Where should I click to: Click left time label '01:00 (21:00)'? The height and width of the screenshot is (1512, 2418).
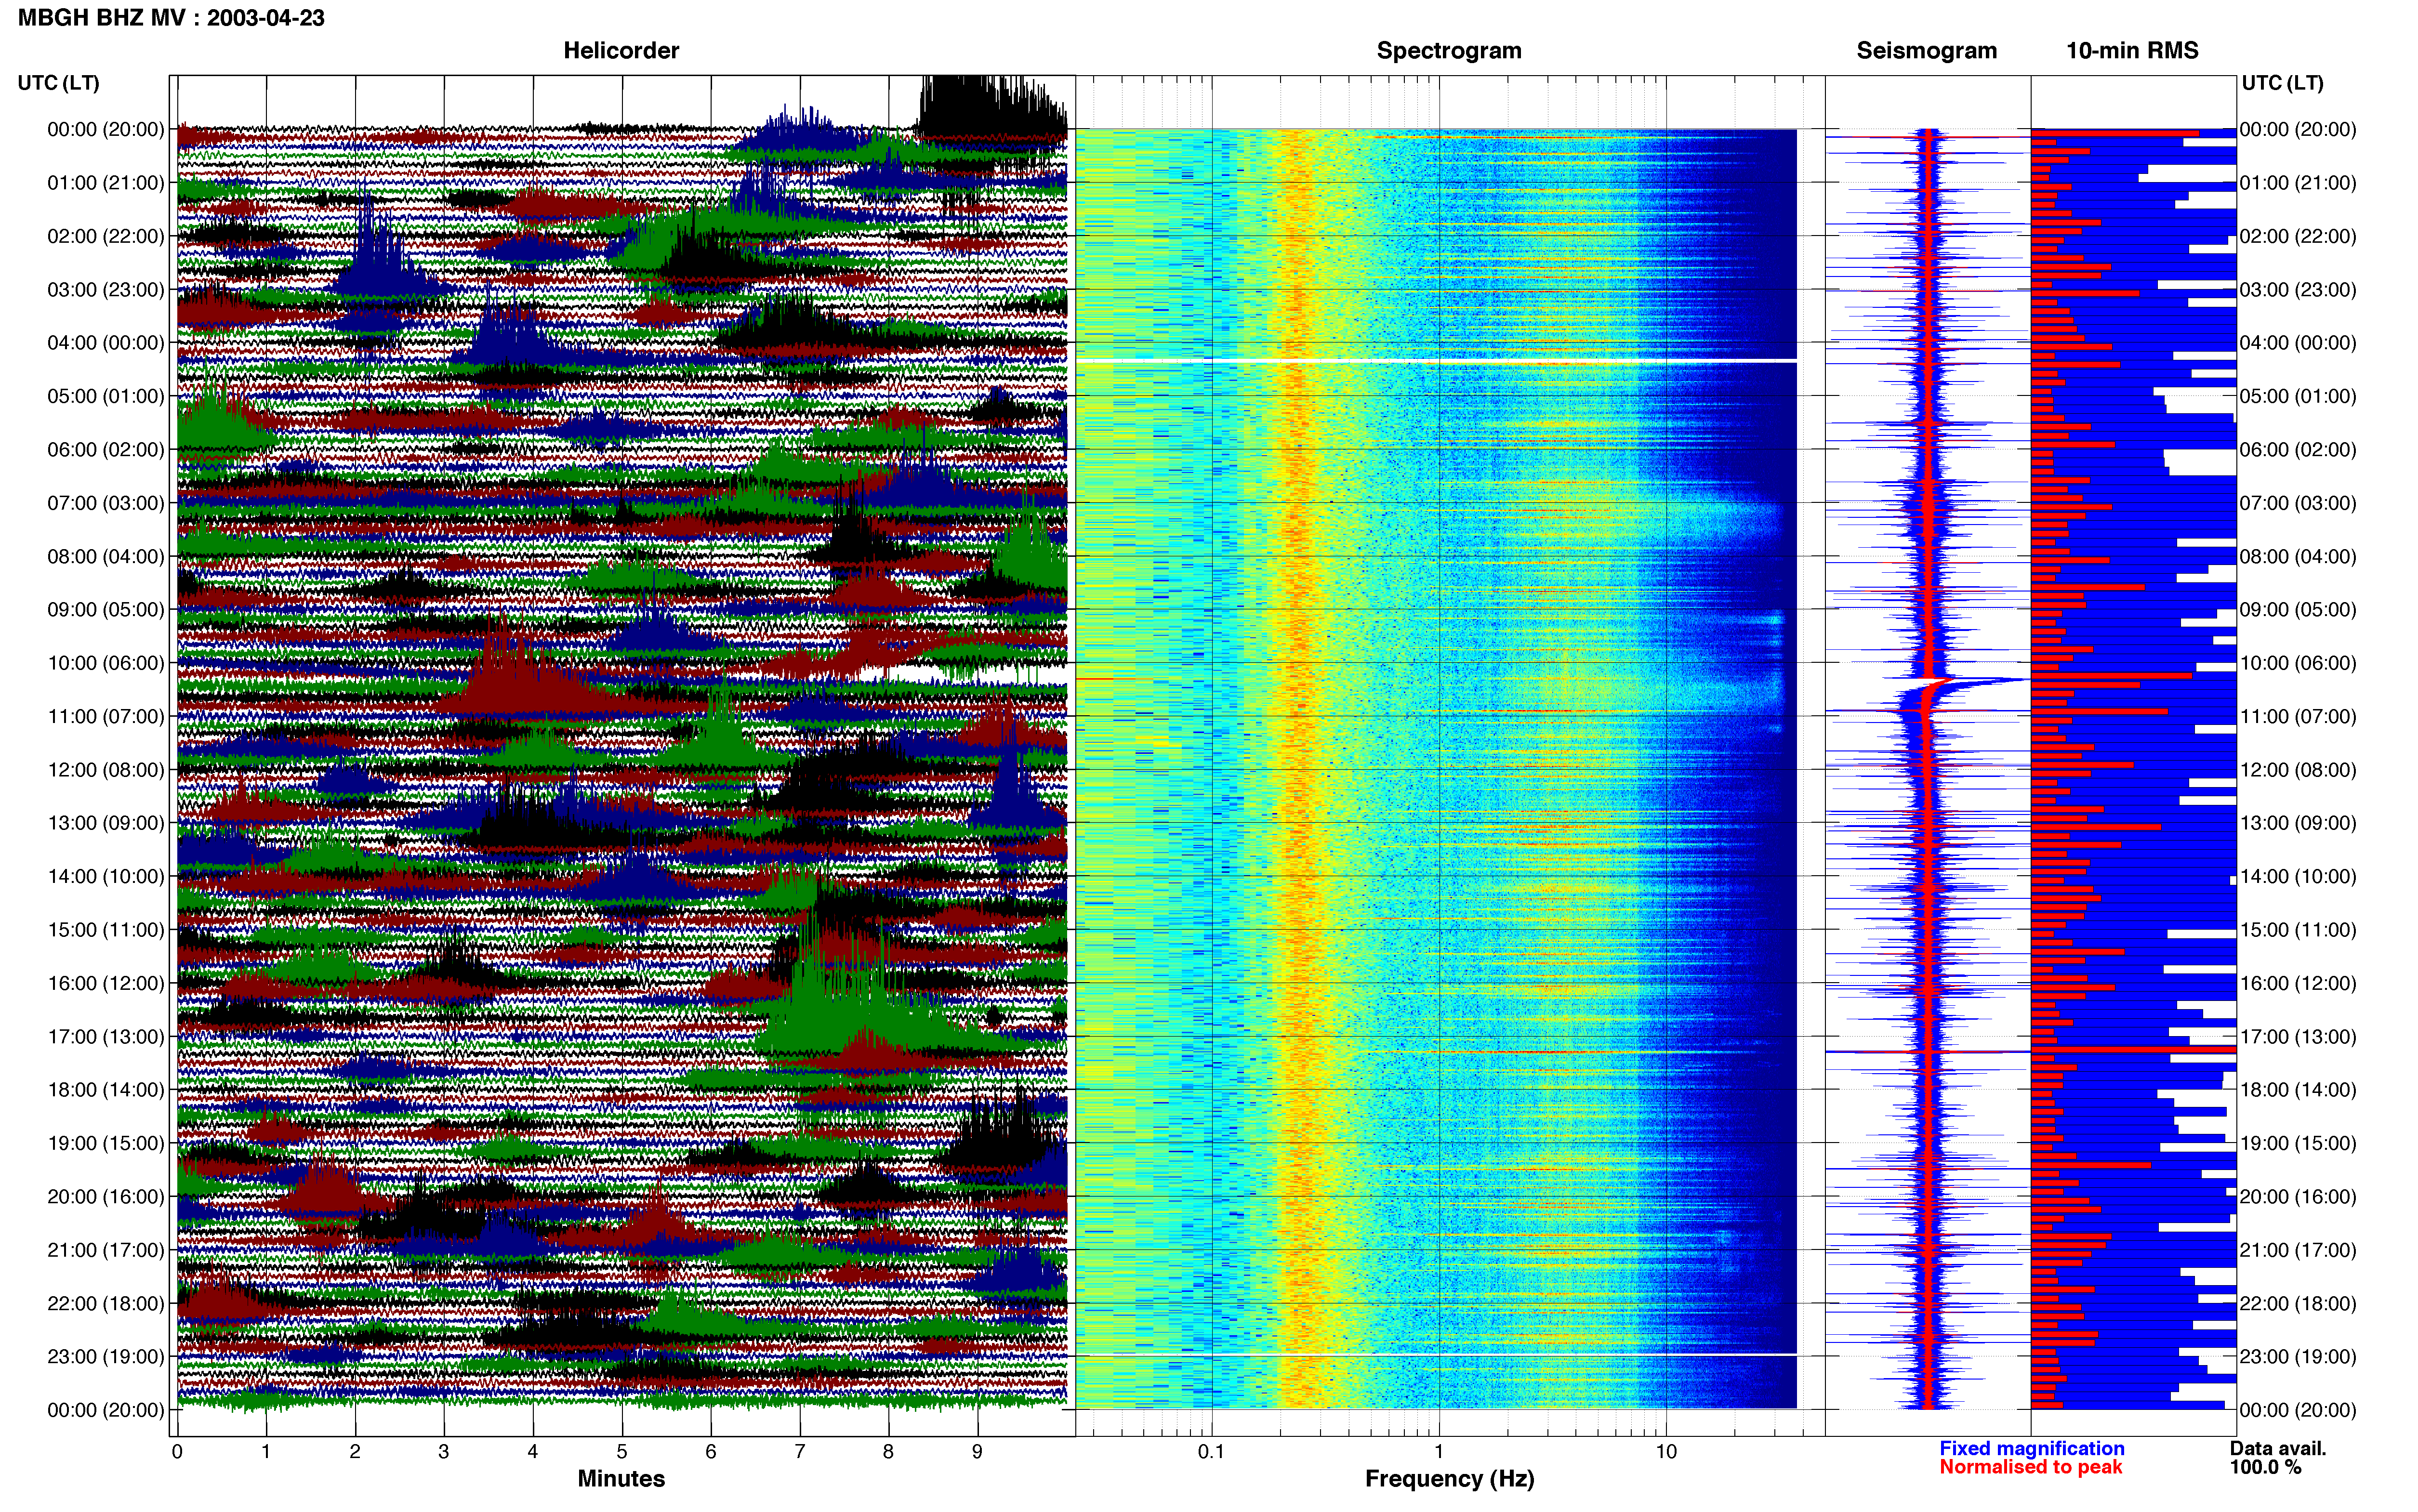105,183
